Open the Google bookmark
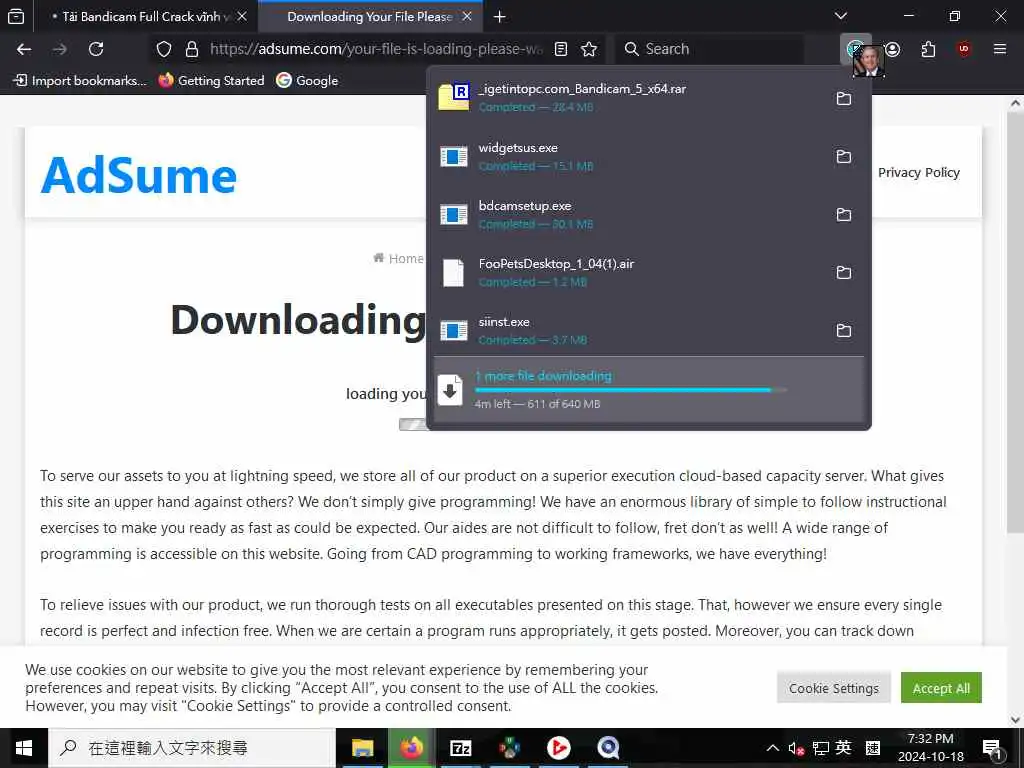The width and height of the screenshot is (1024, 768). 307,80
